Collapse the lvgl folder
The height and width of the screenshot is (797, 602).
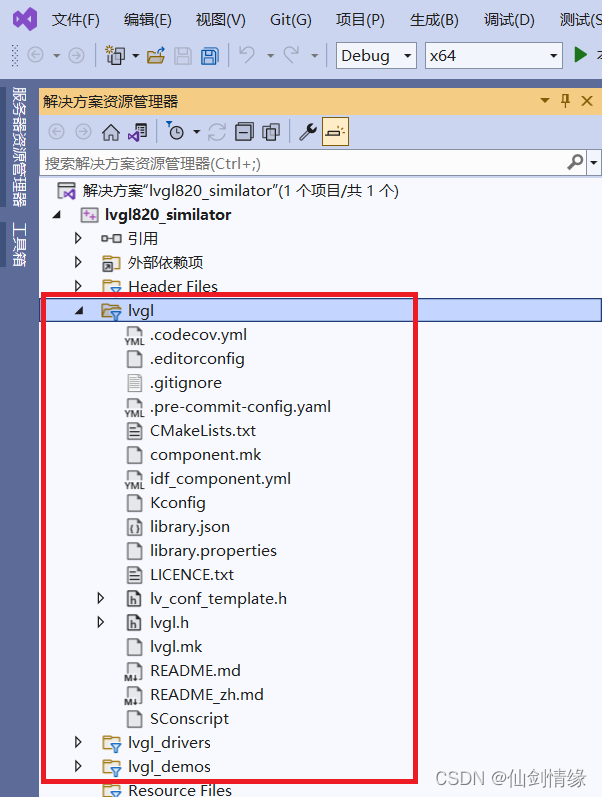(x=79, y=311)
